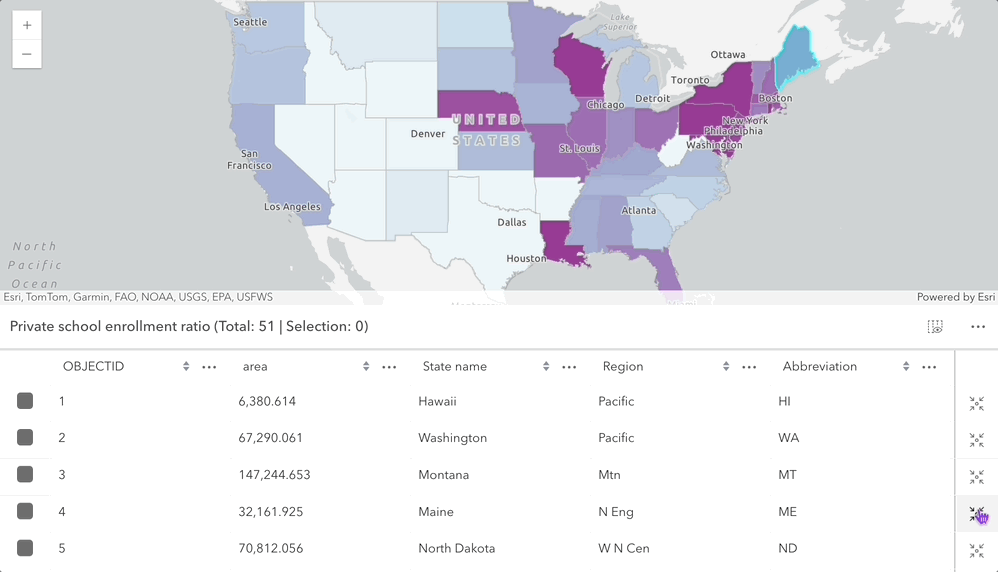Sort by the OBJECTID column arrows
998x572 pixels.
pyautogui.click(x=186, y=367)
